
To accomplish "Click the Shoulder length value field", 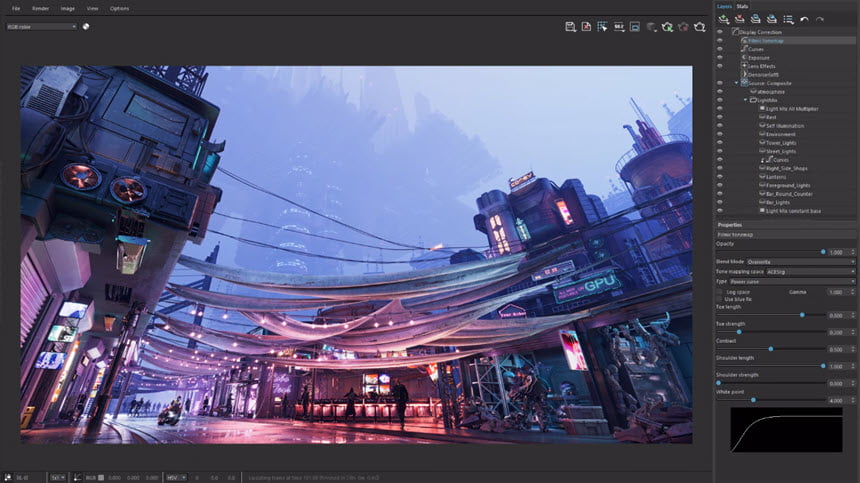I will 838,366.
